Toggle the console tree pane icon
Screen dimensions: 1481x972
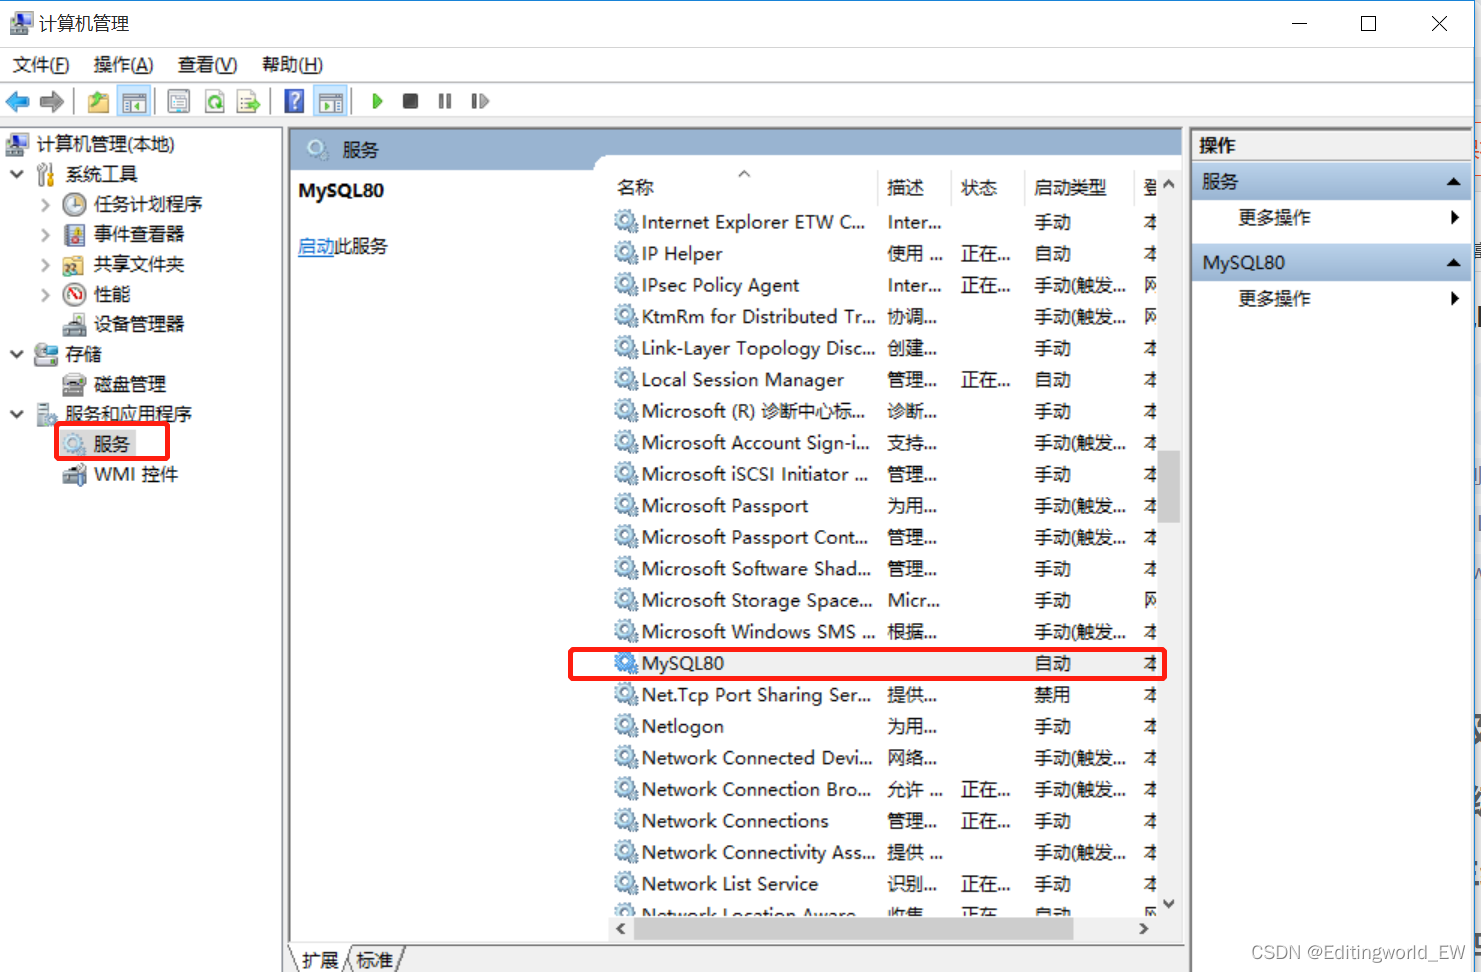click(134, 100)
